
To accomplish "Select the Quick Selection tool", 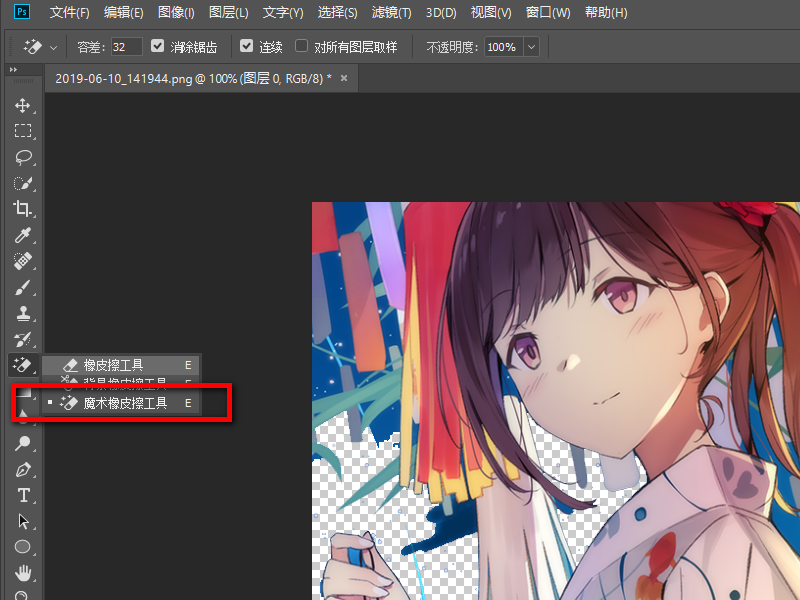I will pyautogui.click(x=22, y=183).
